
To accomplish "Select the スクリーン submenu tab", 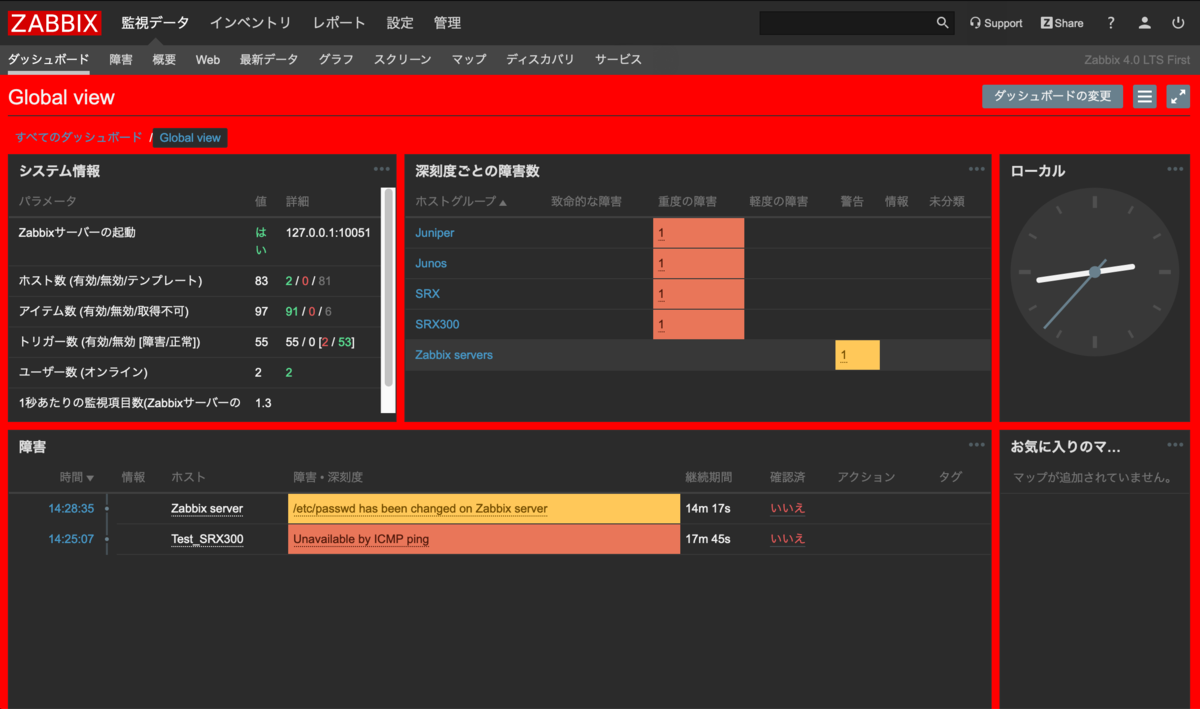I will point(403,59).
